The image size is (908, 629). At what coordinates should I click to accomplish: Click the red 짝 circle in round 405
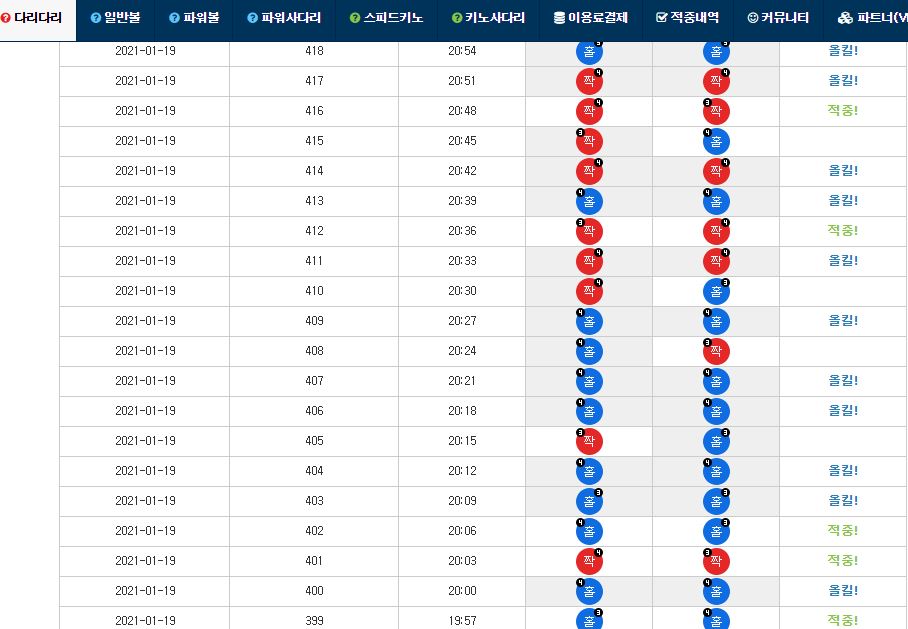(x=590, y=441)
